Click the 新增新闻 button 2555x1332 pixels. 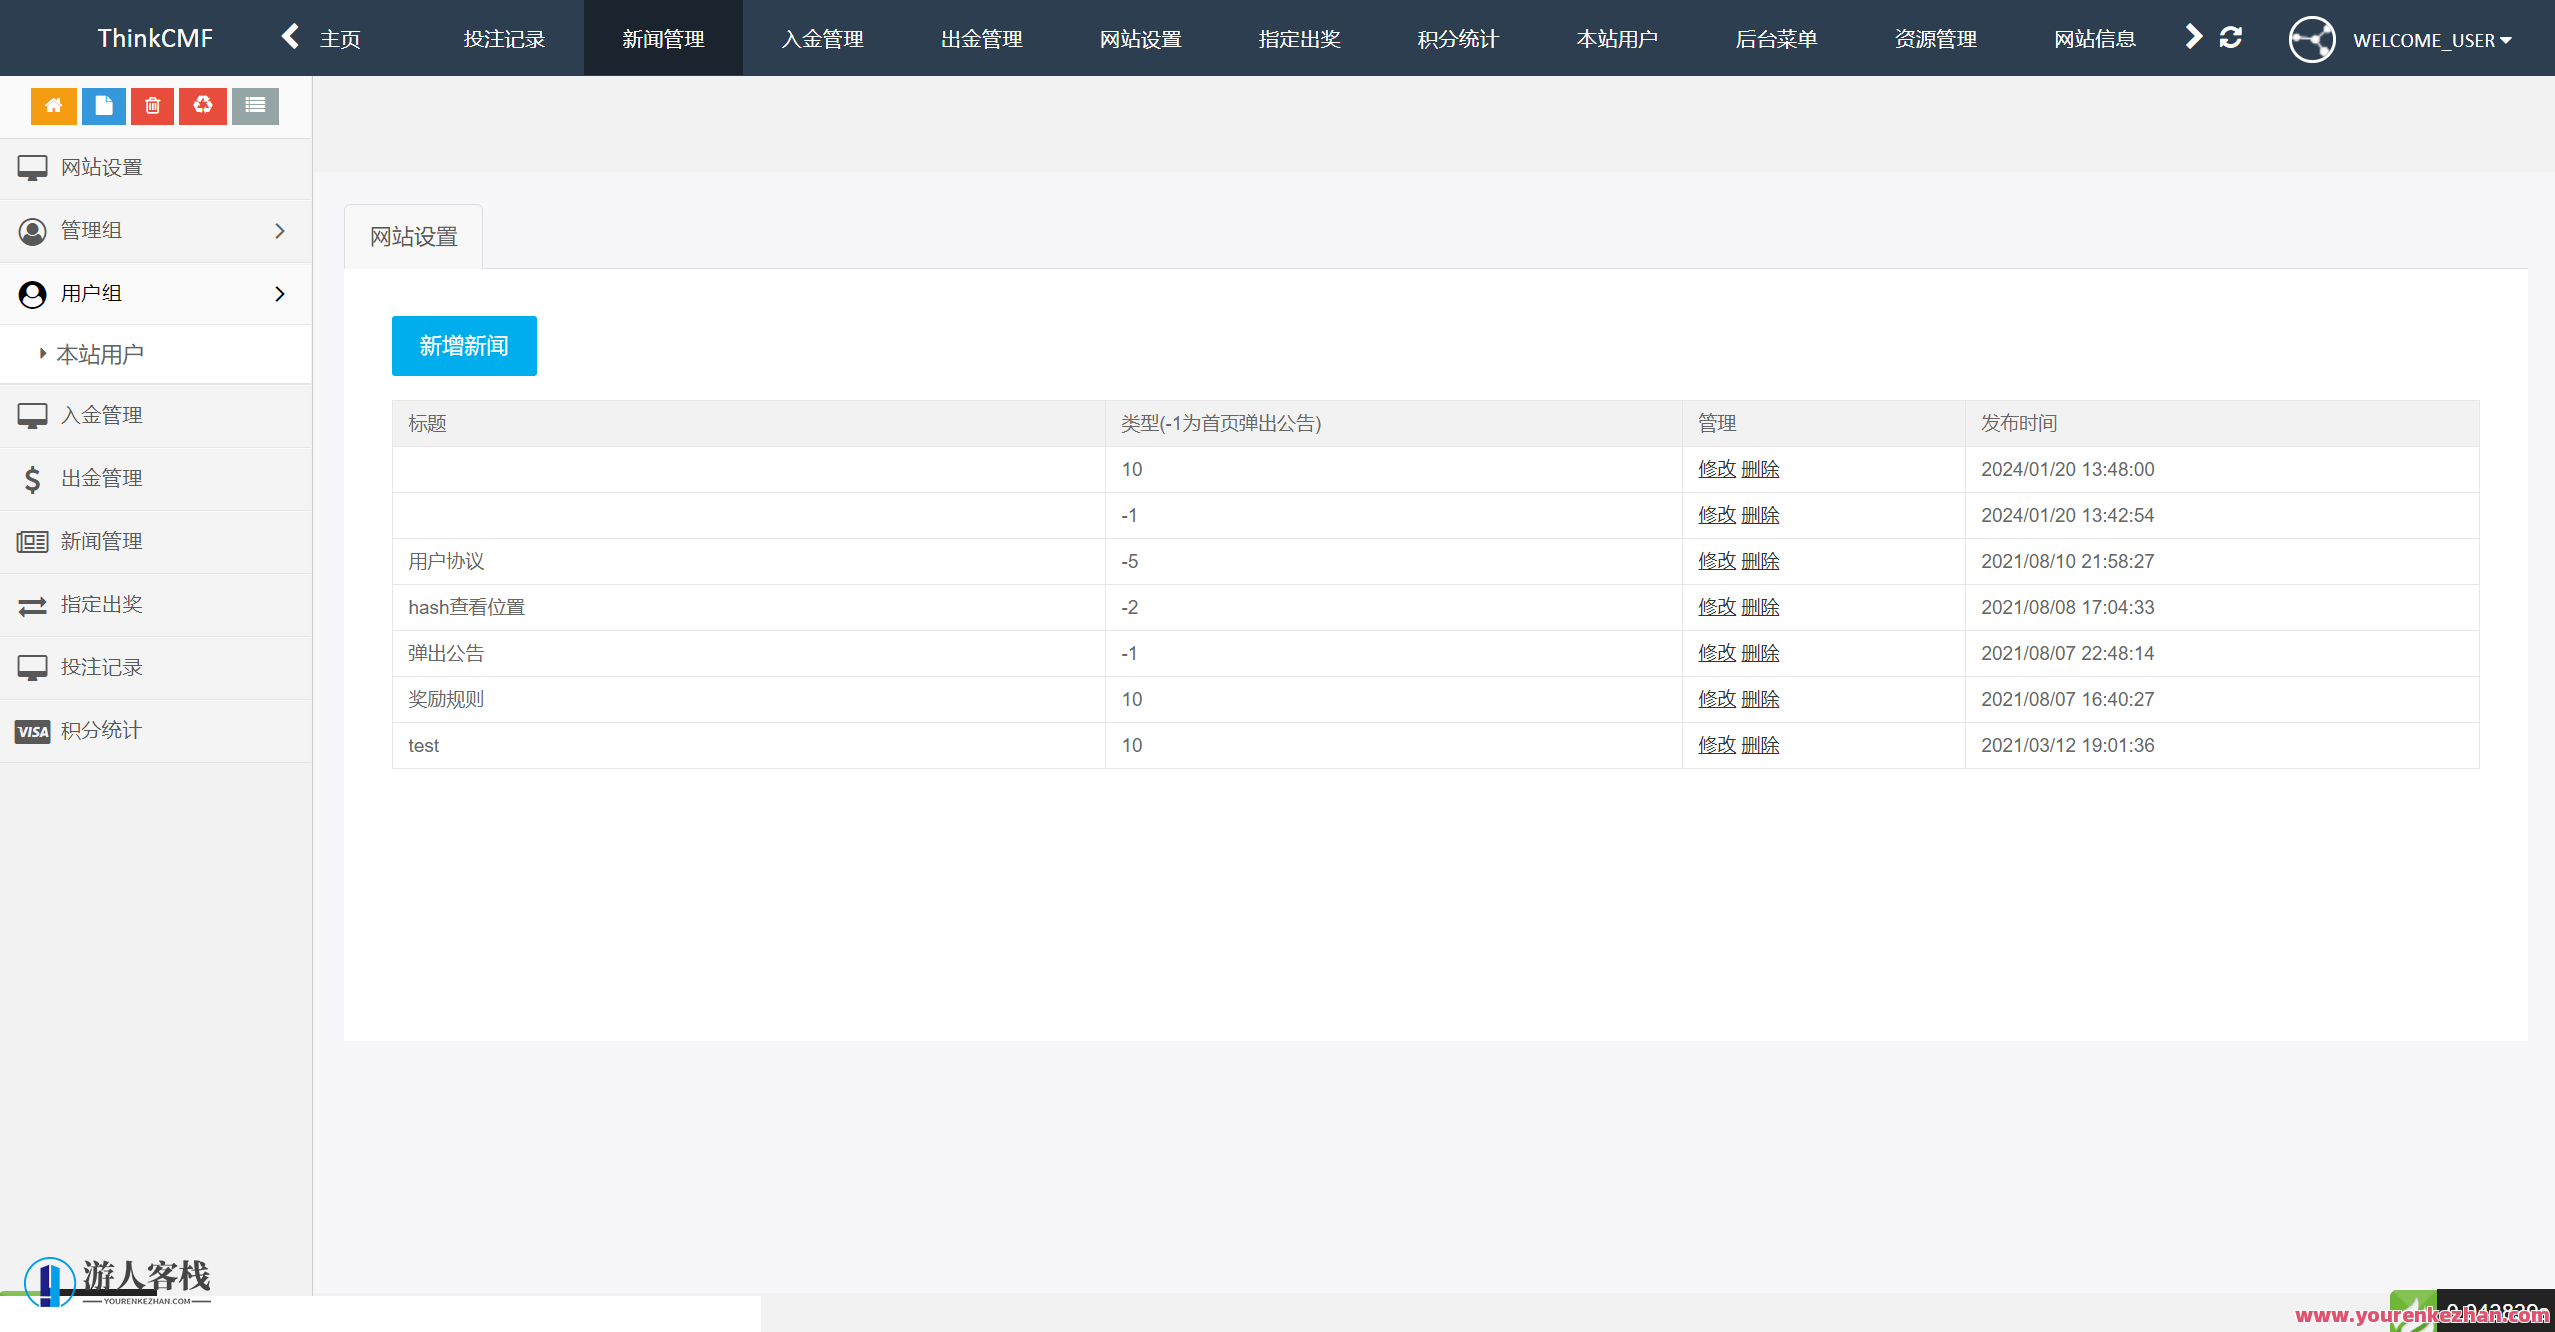(464, 346)
